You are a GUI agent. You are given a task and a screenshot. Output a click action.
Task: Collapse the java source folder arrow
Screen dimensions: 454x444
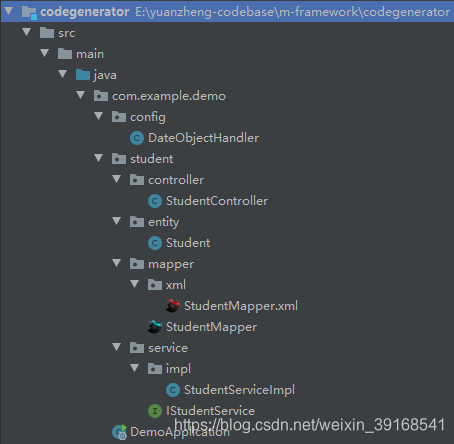click(63, 74)
